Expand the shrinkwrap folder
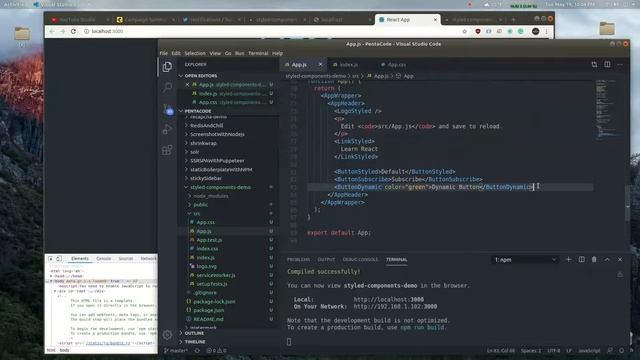The width and height of the screenshot is (640, 360). tap(203, 143)
